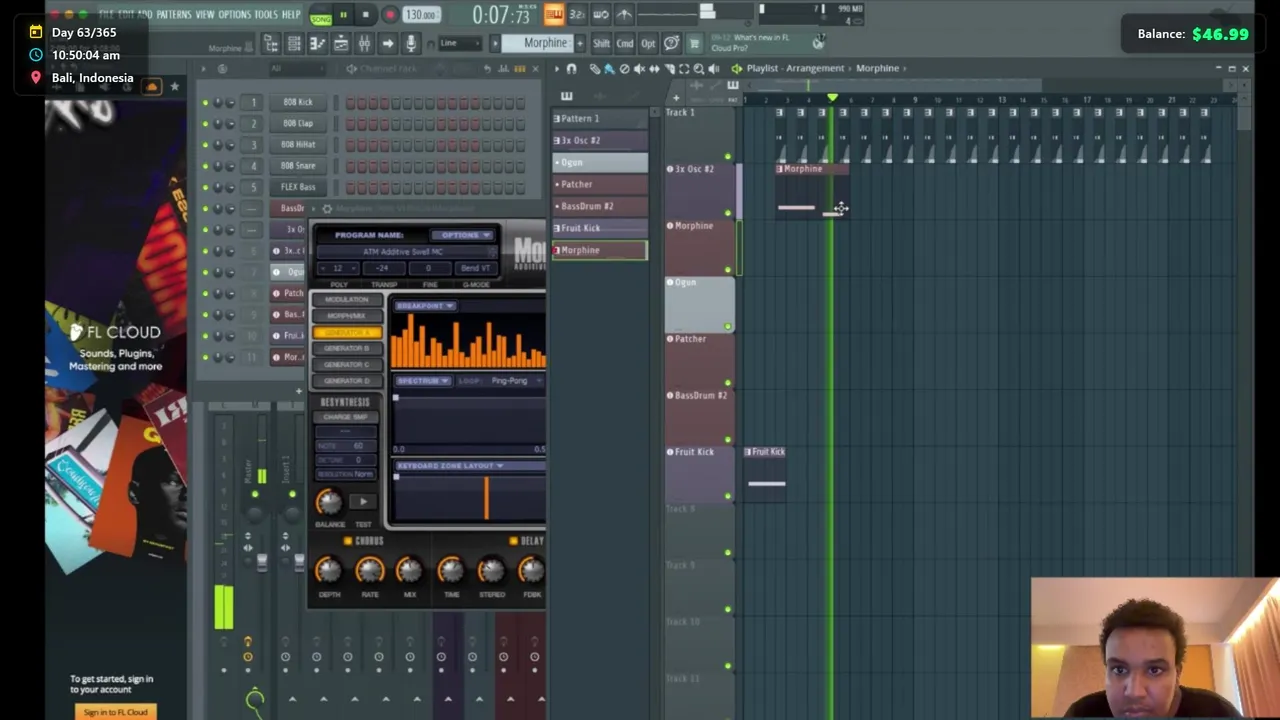The height and width of the screenshot is (720, 1280).
Task: Open the HELP menu
Action: pos(291,15)
